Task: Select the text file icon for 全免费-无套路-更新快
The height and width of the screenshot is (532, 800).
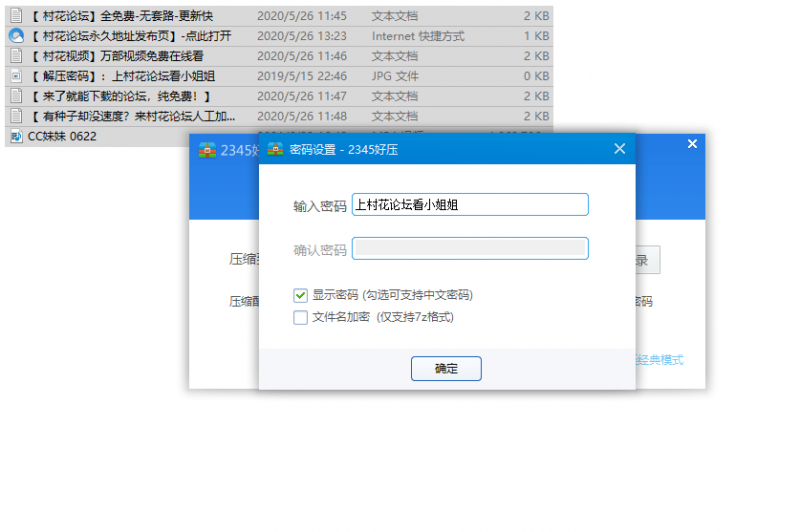Action: (16, 17)
